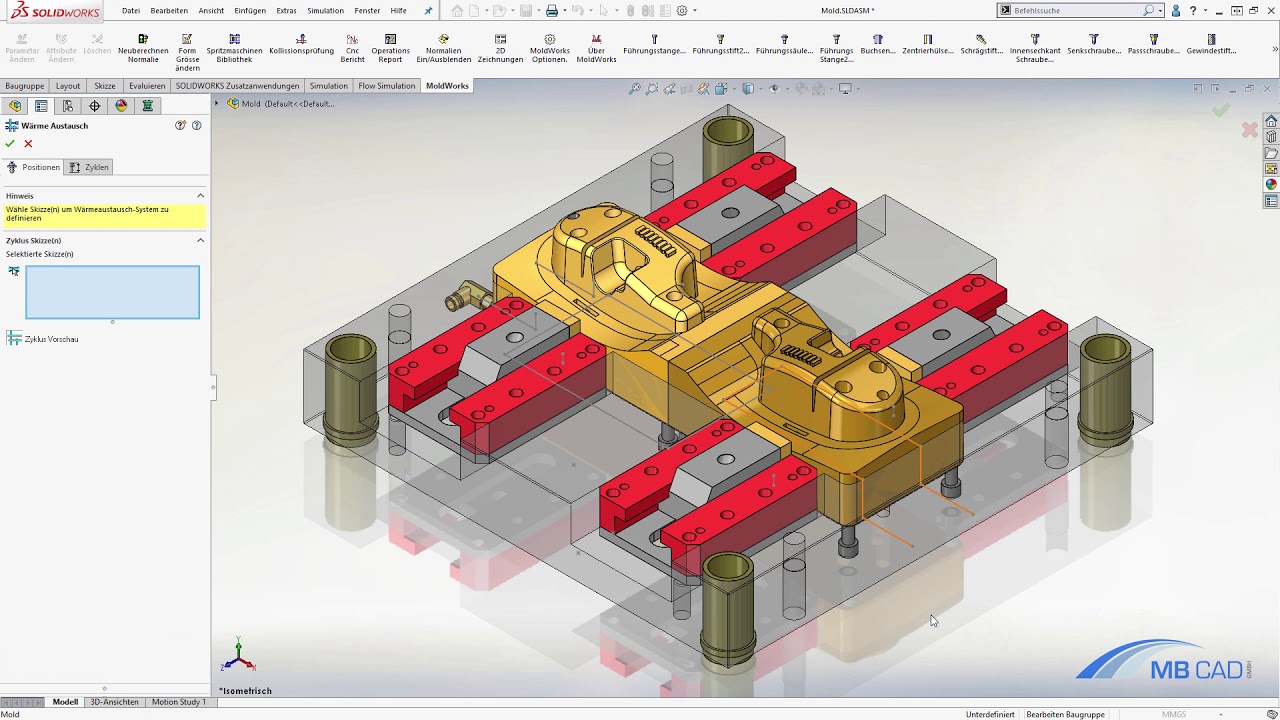Switch to the Baugruppe ribbon tab
Screen dimensions: 1280x720
click(x=24, y=86)
